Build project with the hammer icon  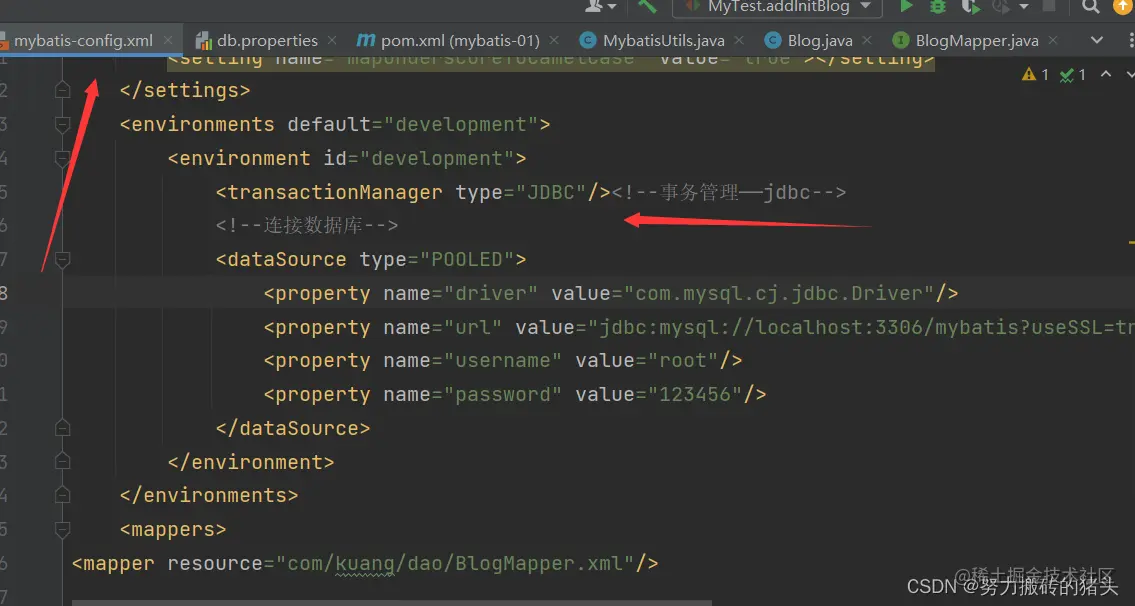[647, 7]
